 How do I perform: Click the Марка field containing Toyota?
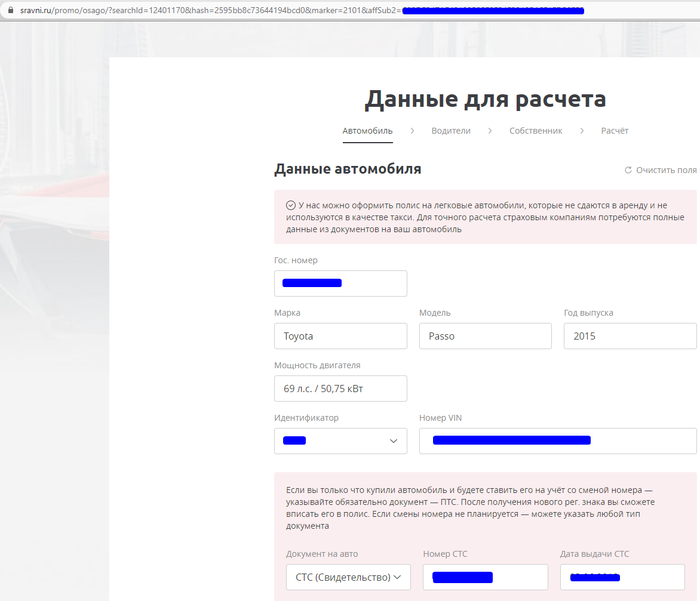coord(340,336)
